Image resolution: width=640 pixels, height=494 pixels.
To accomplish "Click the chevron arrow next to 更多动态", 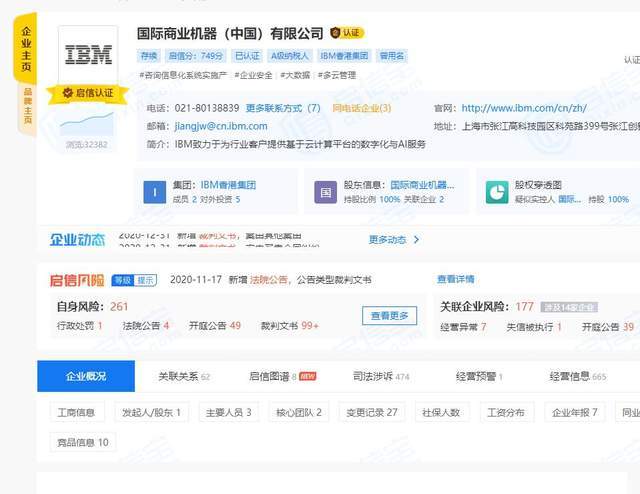I will 416,240.
